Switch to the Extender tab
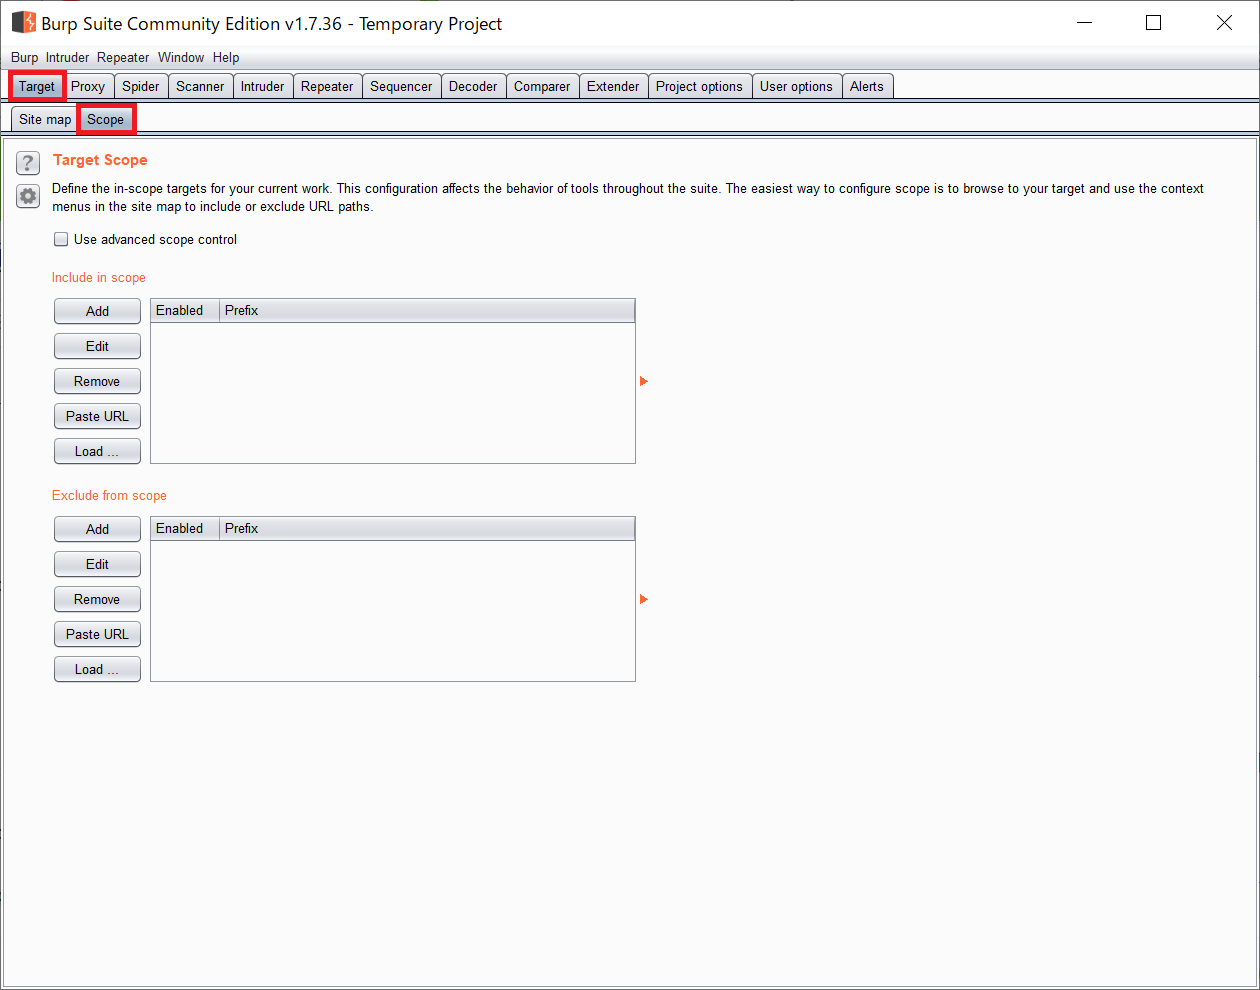Image resolution: width=1260 pixels, height=990 pixels. (x=613, y=86)
